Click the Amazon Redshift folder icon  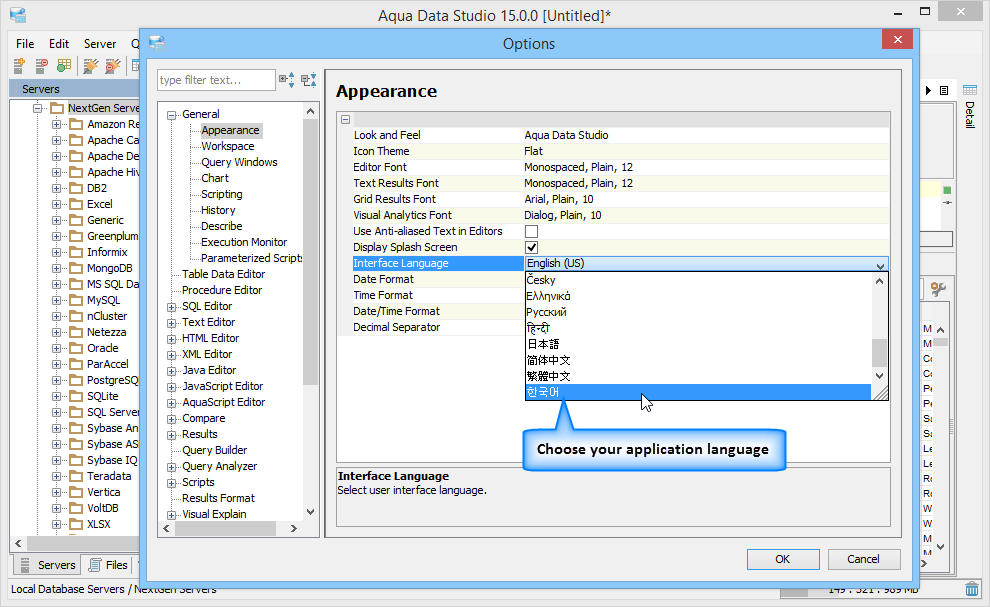pyautogui.click(x=76, y=124)
